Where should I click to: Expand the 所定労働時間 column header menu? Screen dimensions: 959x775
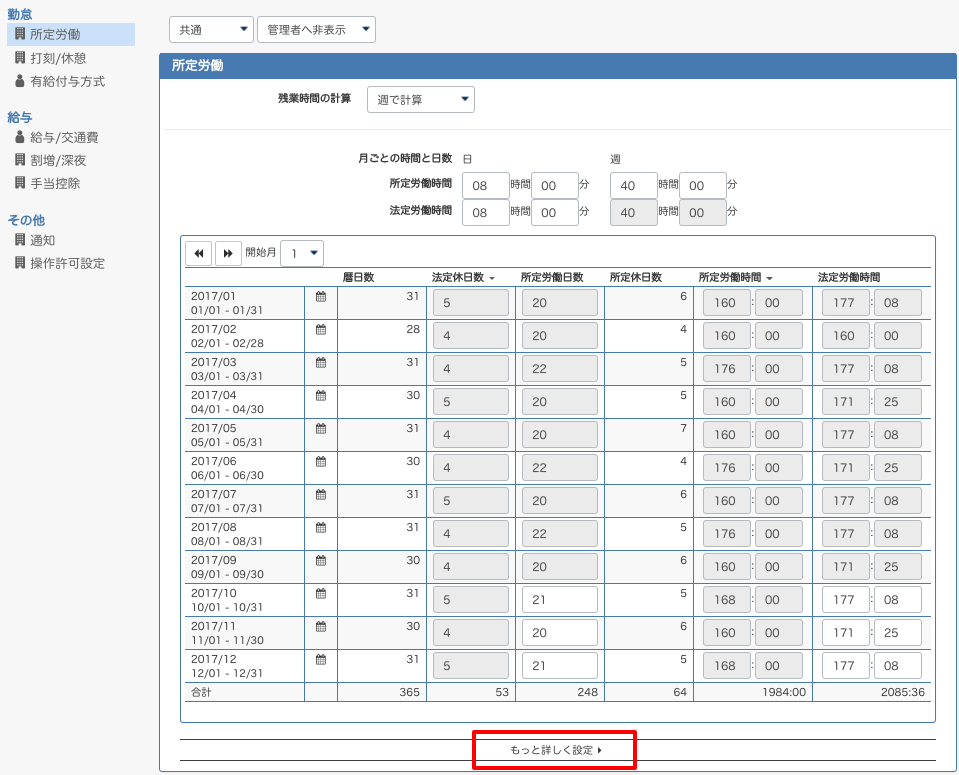[769, 278]
